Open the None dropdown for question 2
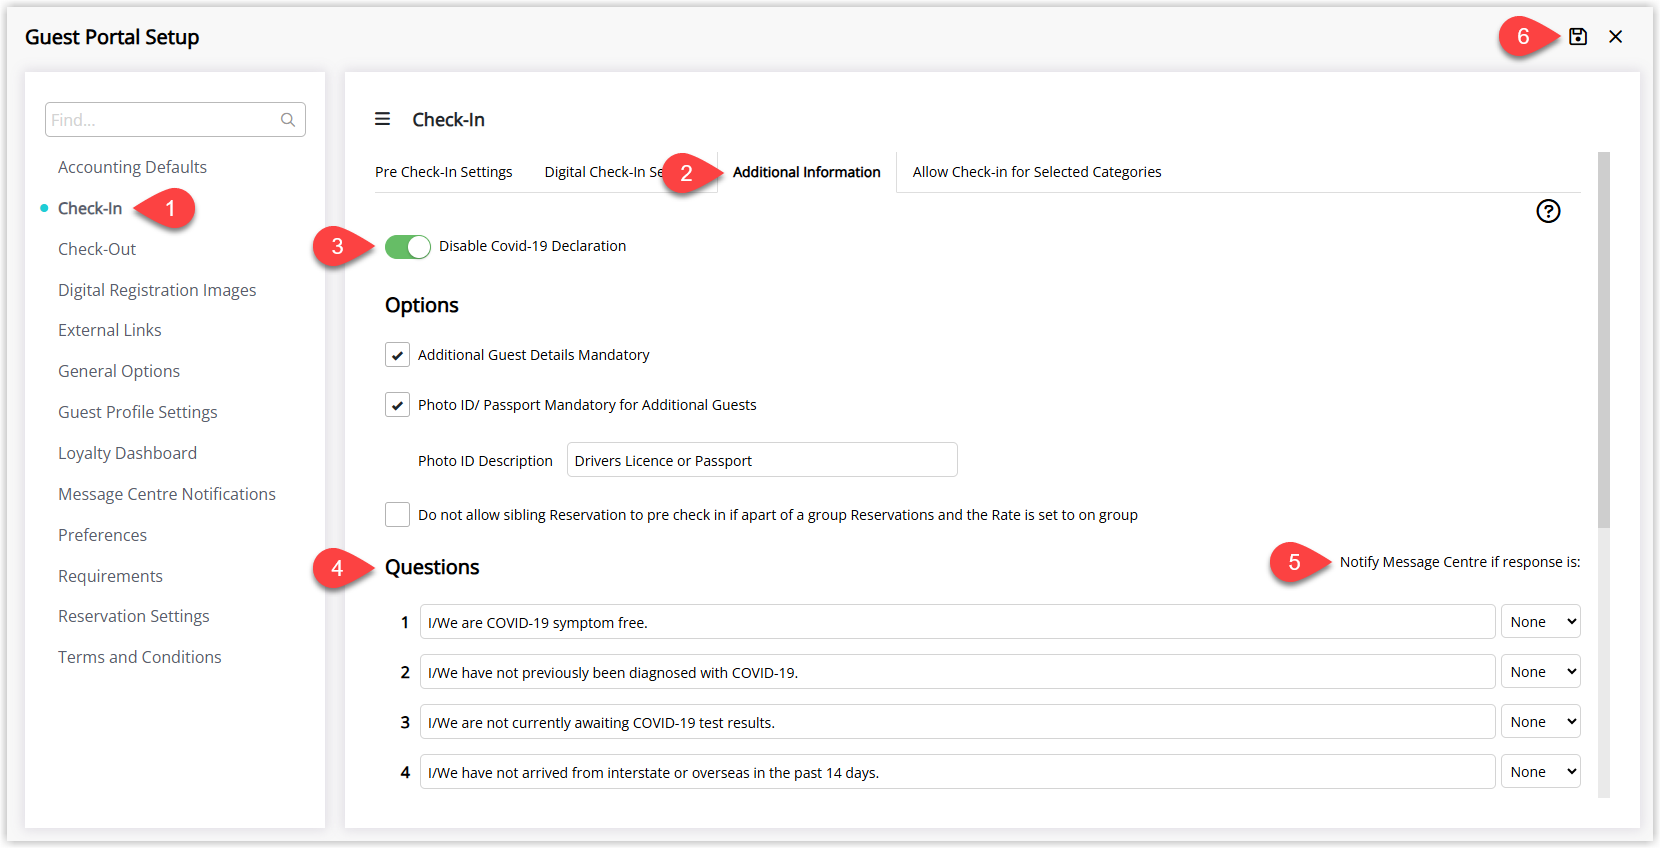1661x849 pixels. pyautogui.click(x=1540, y=672)
